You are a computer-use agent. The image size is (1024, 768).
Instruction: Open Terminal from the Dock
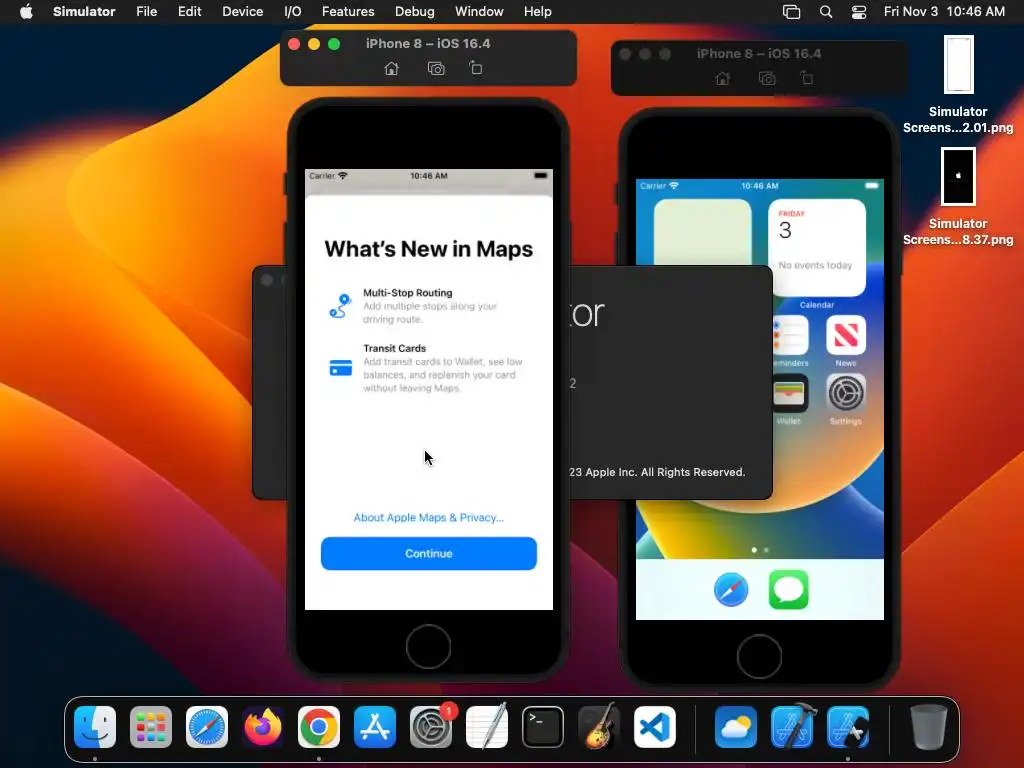(543, 727)
